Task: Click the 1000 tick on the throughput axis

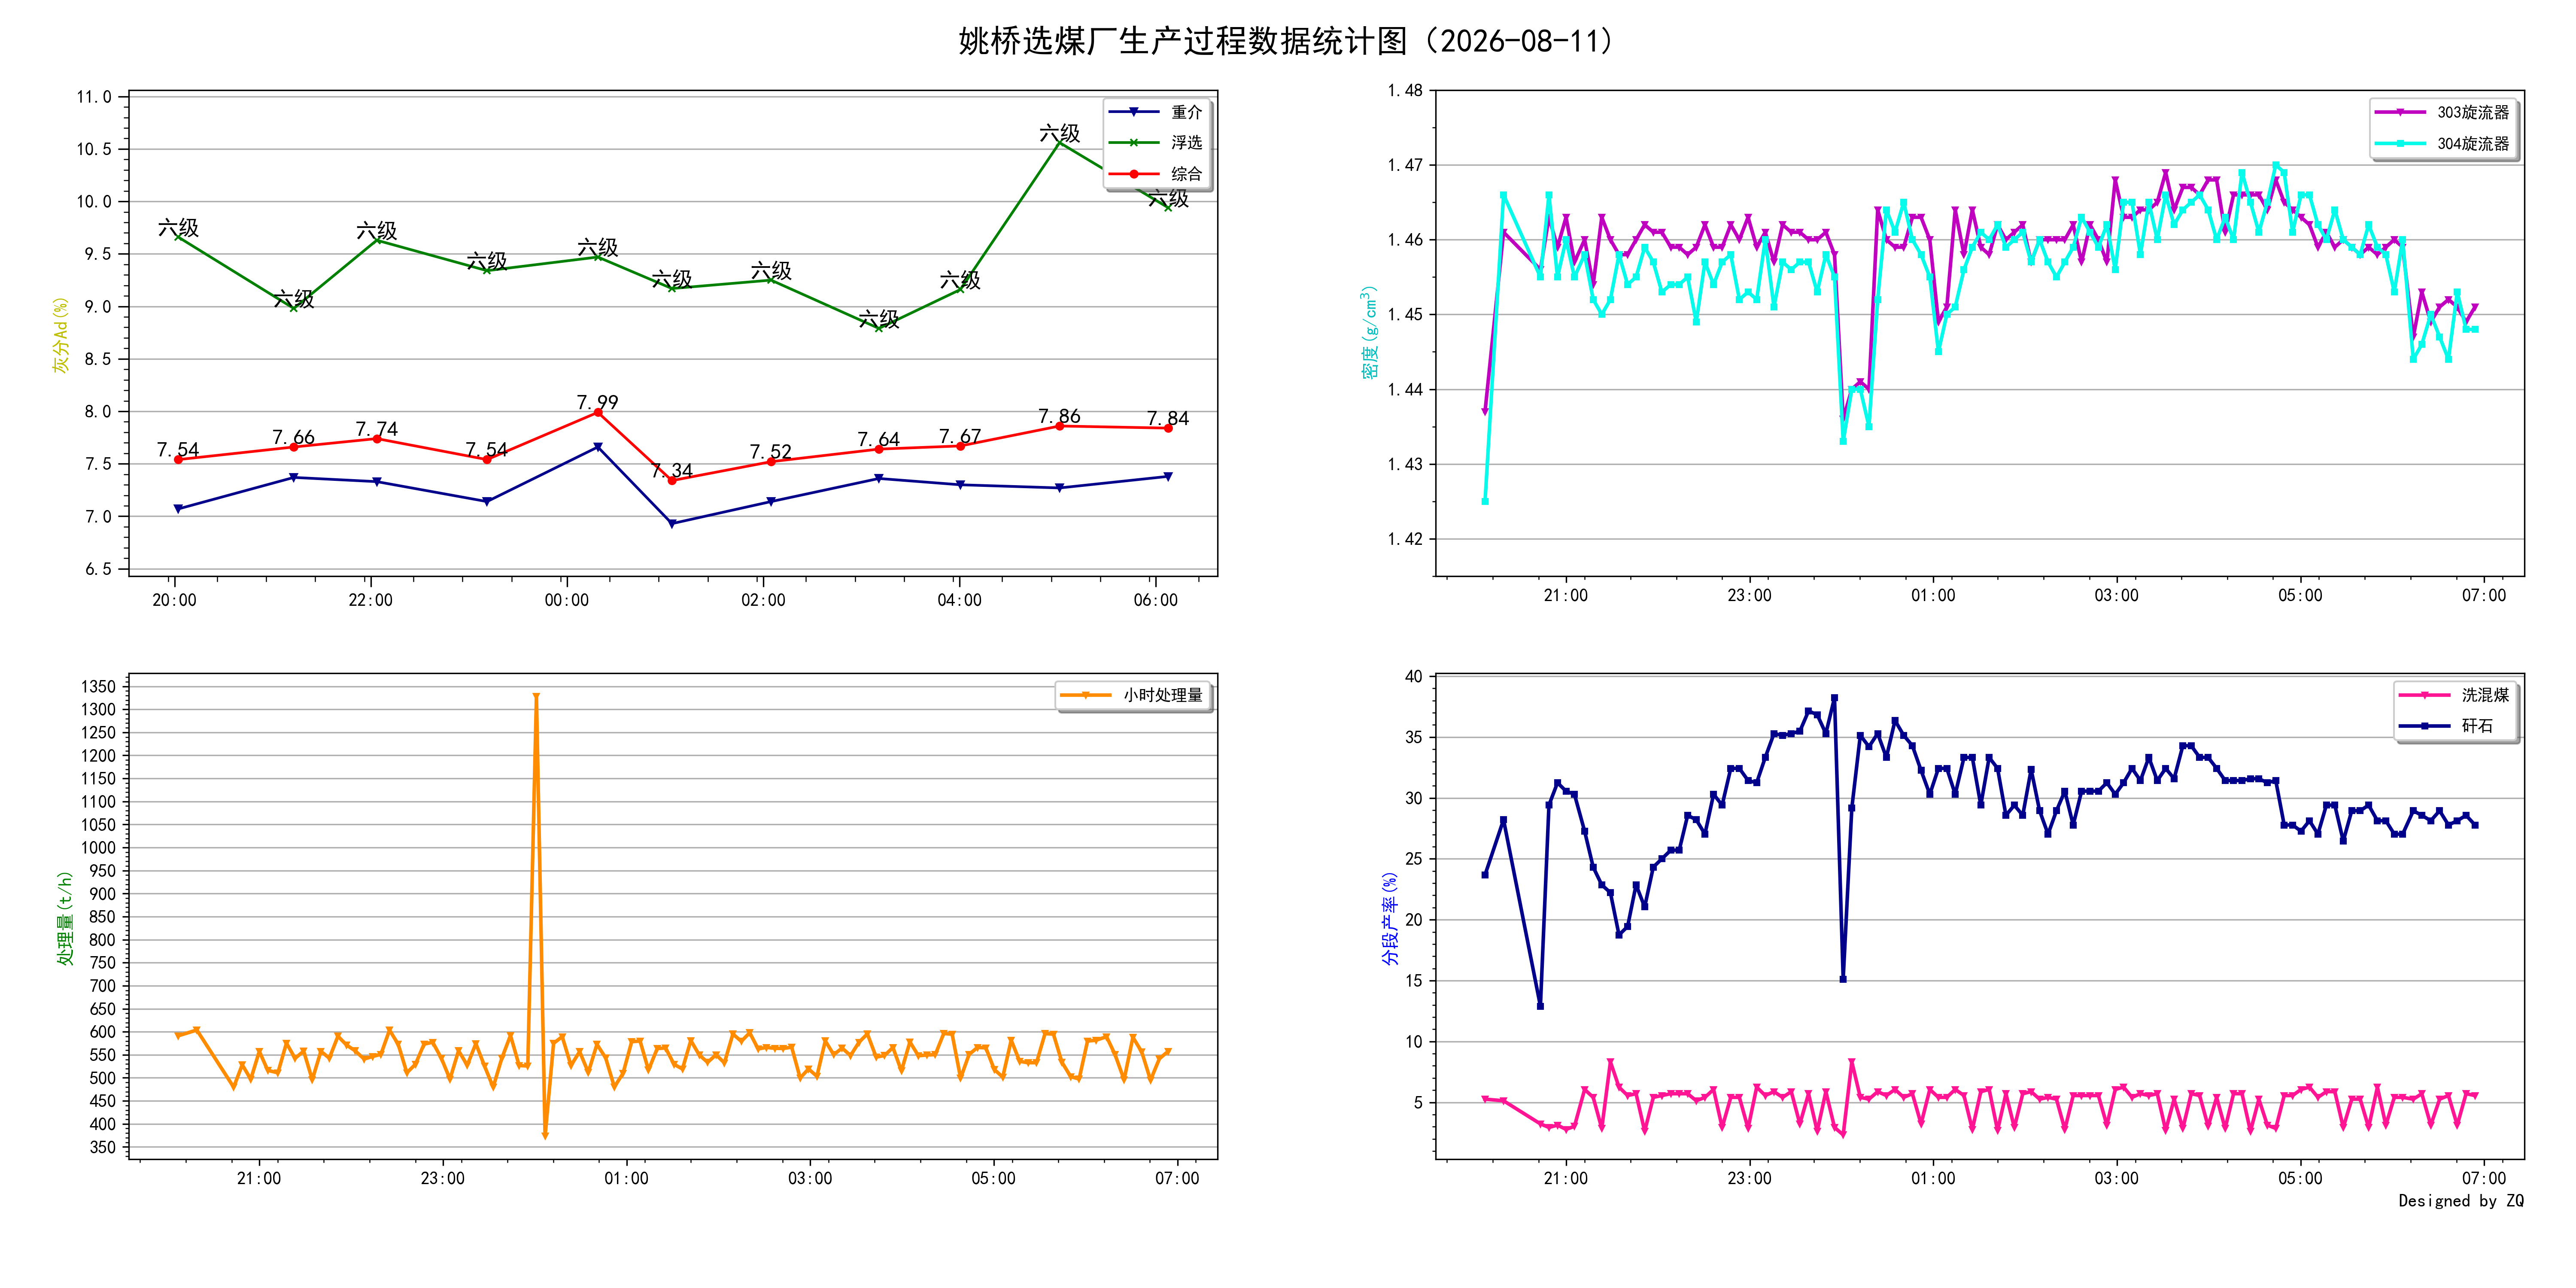Action: pyautogui.click(x=98, y=847)
